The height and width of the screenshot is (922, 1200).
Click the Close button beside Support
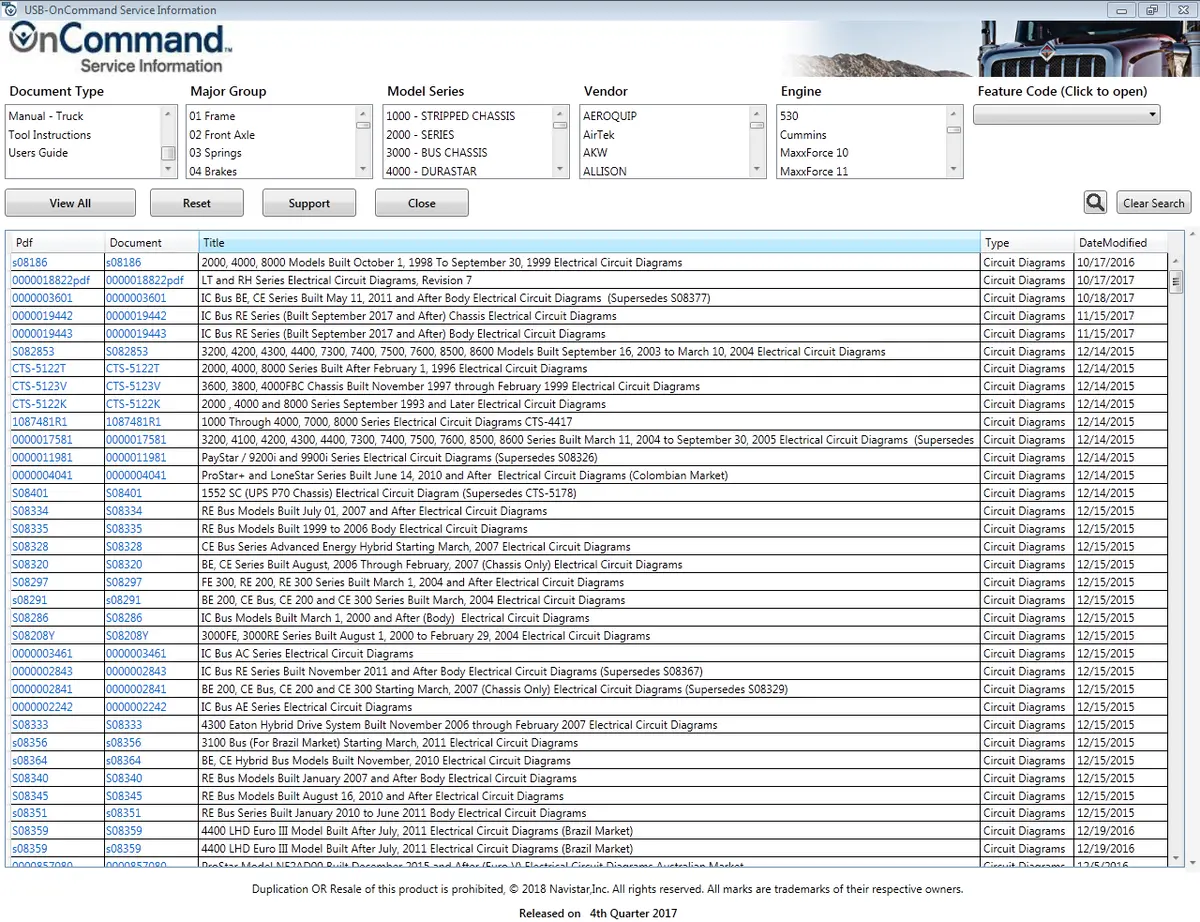pos(422,203)
